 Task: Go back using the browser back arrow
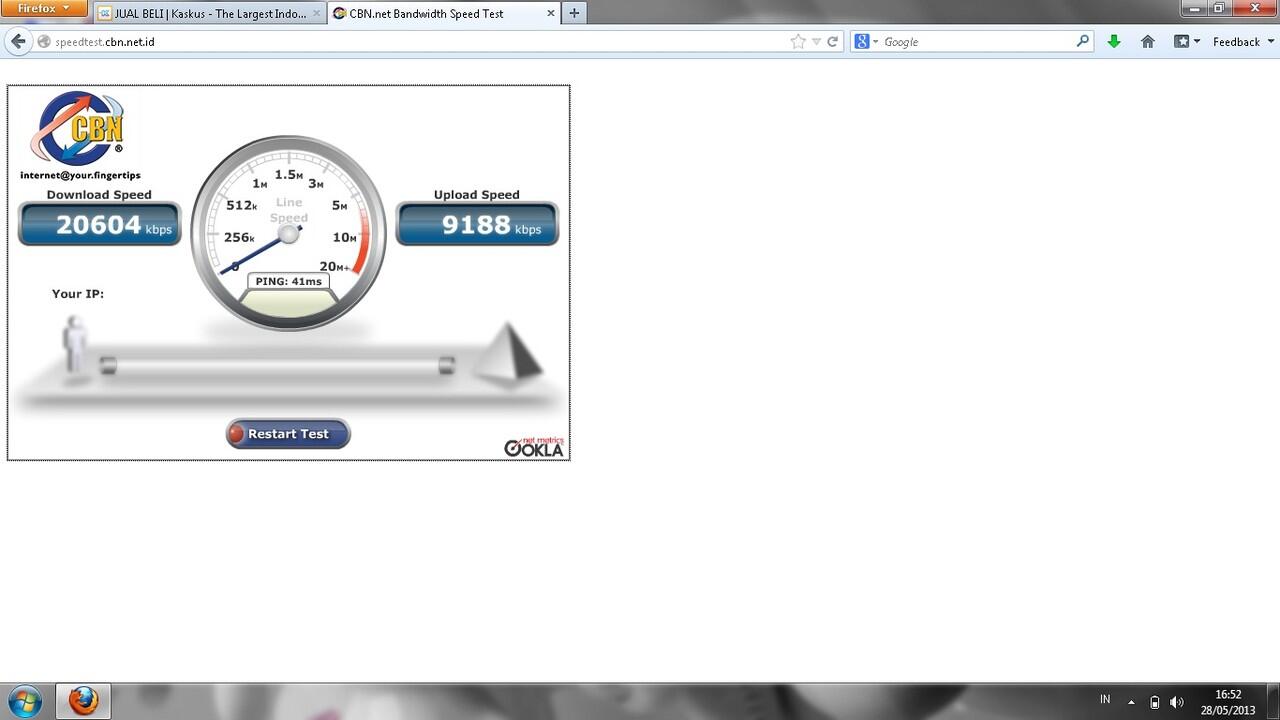pyautogui.click(x=18, y=41)
